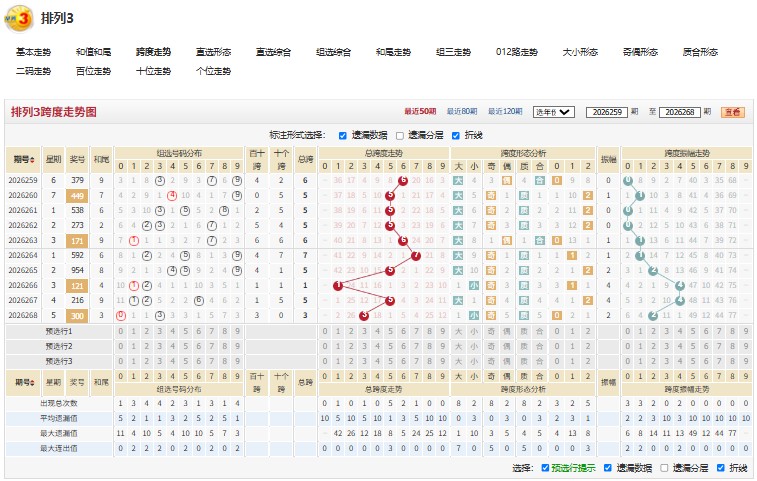This screenshot has height=481, width=757.
Task: Open 直选综合 chart
Action: pyautogui.click(x=273, y=52)
